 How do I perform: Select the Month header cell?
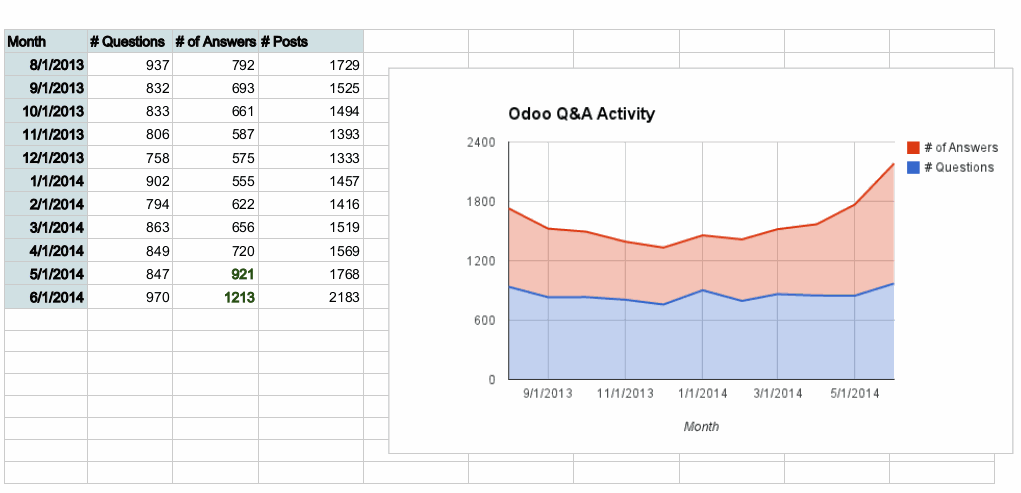click(46, 42)
